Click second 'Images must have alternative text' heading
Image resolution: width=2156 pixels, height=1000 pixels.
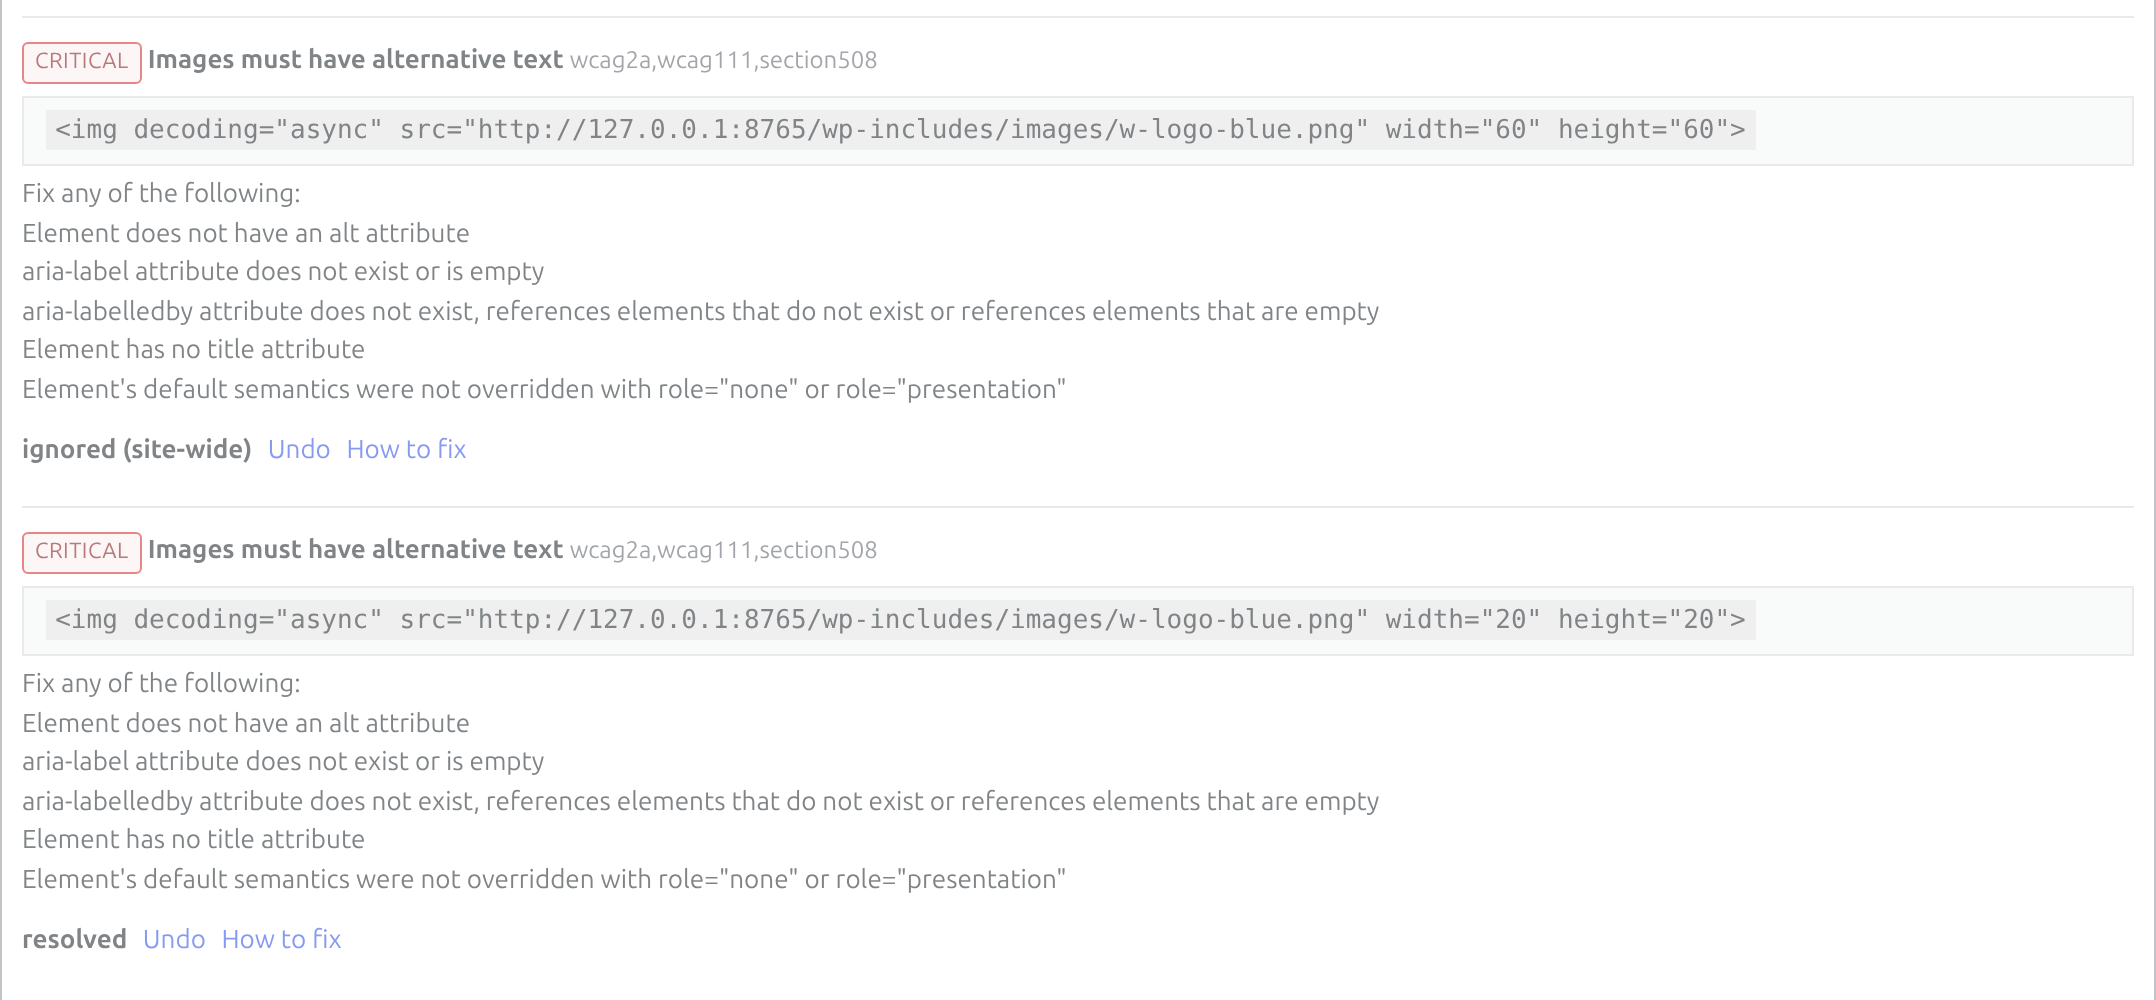click(x=355, y=550)
